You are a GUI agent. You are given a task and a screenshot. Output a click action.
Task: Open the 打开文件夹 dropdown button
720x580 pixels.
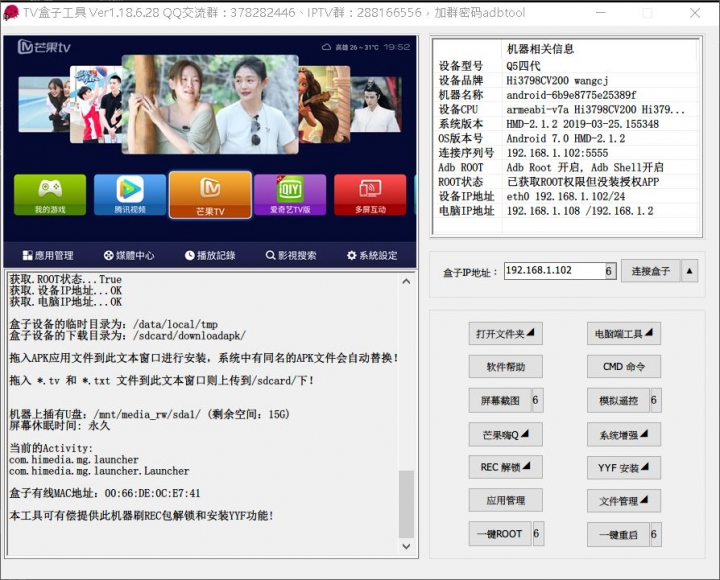[x=505, y=333]
